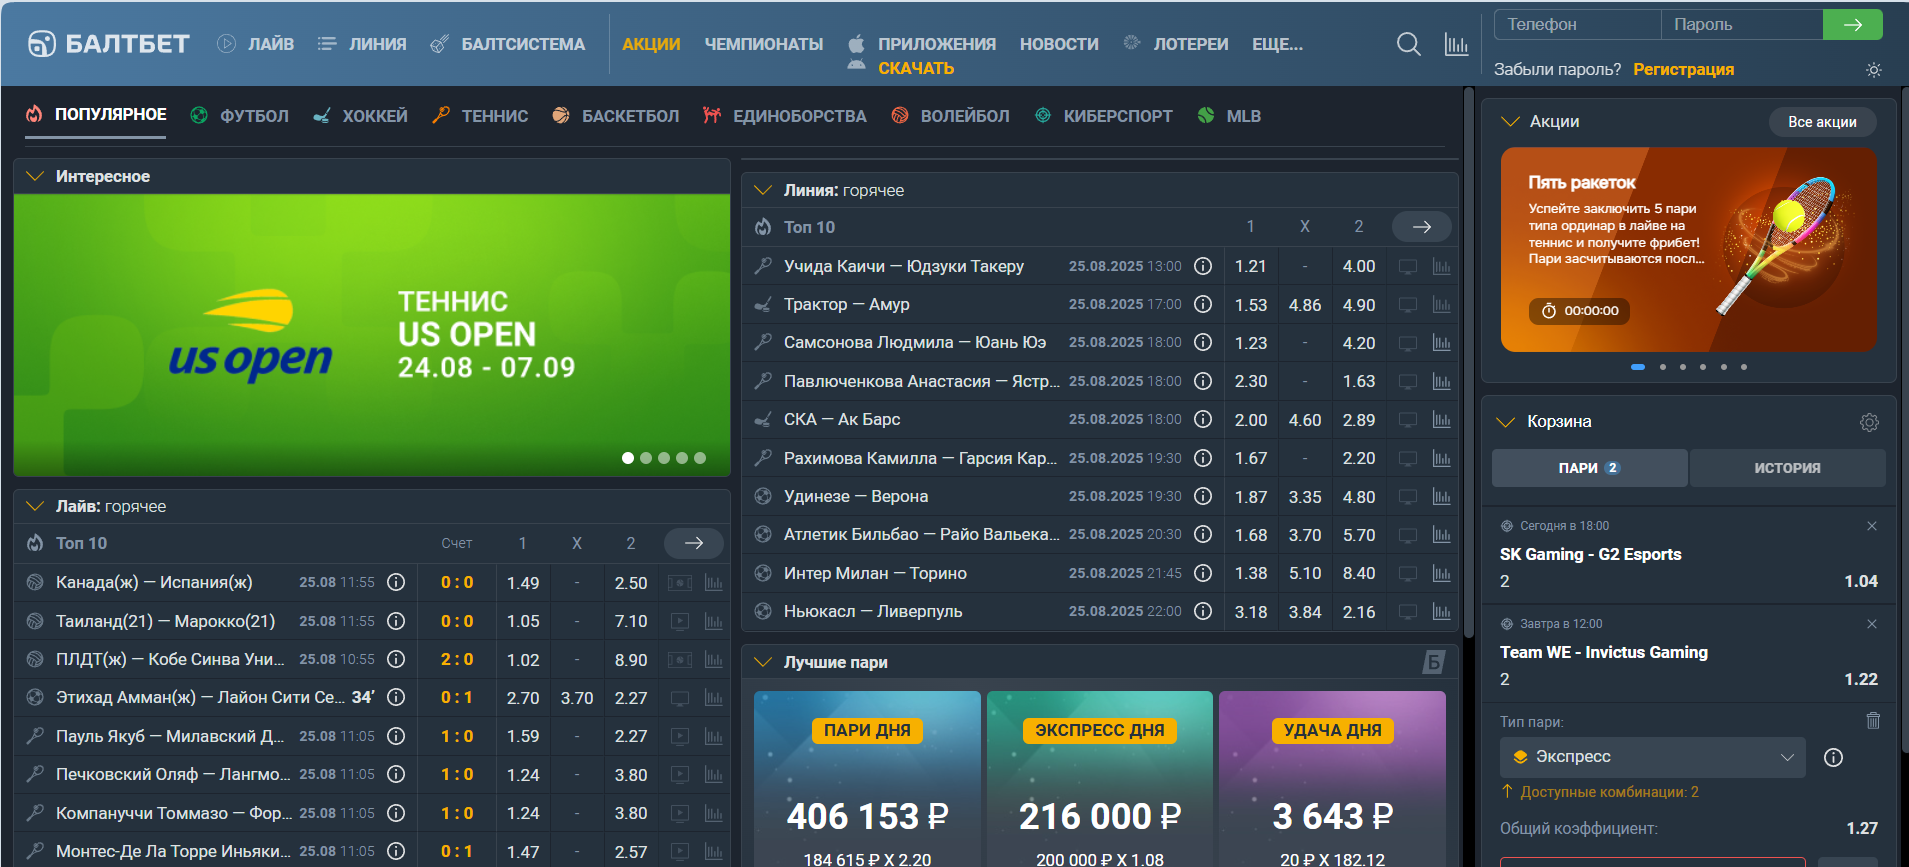The height and width of the screenshot is (867, 1909).
Task: Switch to the ИСТОРИЯ tab in Корзина
Action: (1787, 468)
